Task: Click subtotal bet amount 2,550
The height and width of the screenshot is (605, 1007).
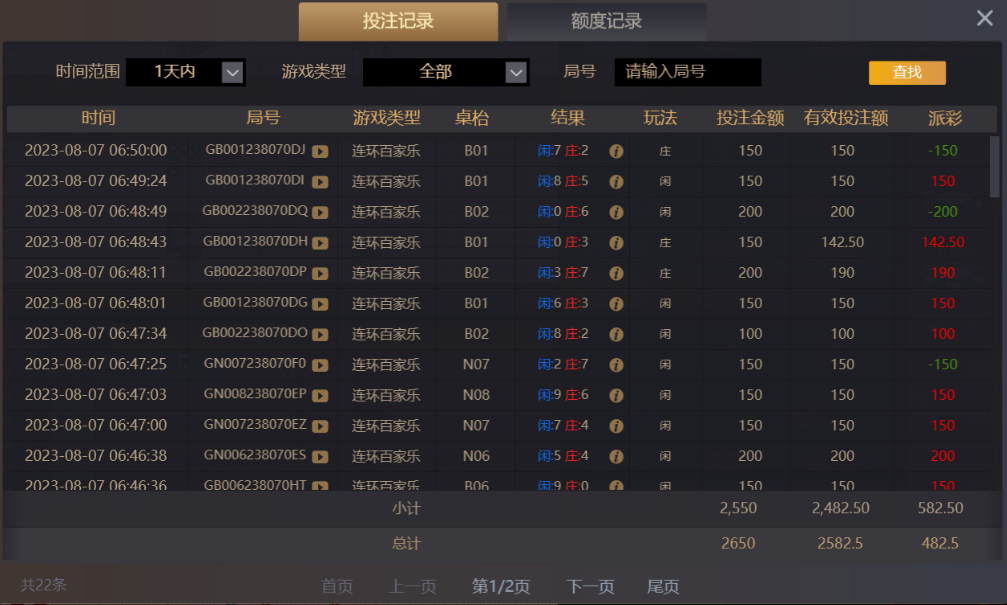Action: (x=738, y=508)
